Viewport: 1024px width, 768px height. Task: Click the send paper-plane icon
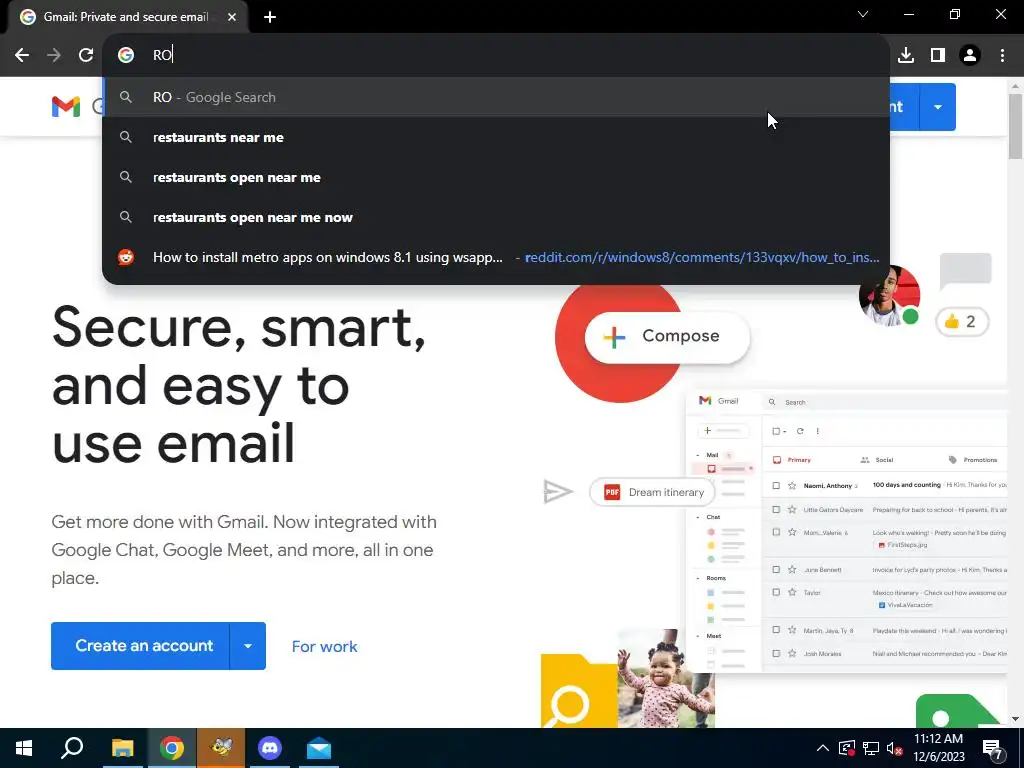tap(558, 492)
